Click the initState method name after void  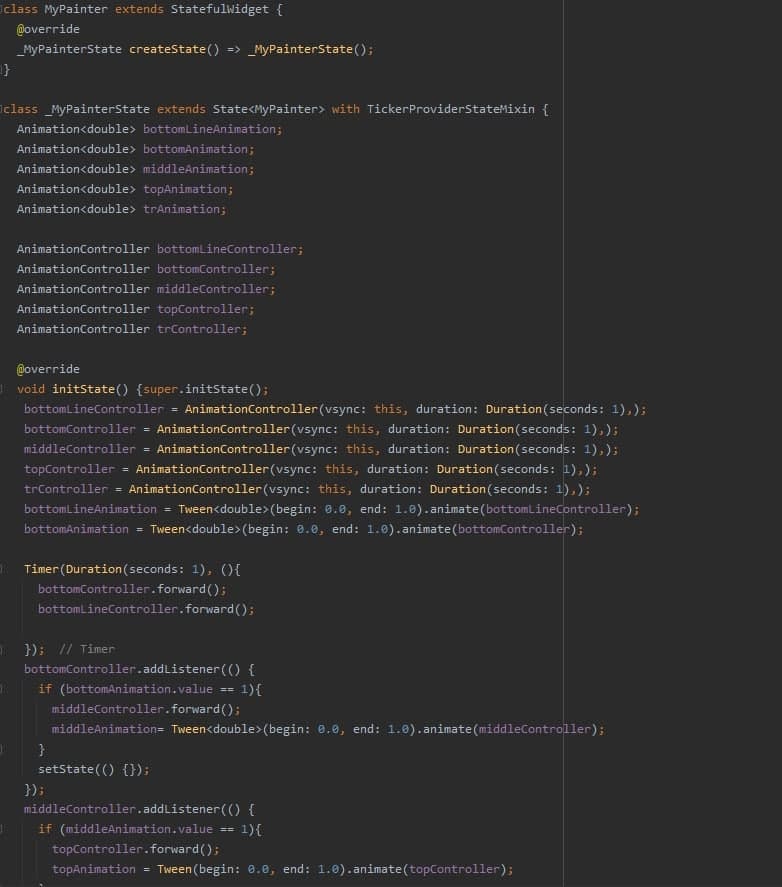pos(83,389)
